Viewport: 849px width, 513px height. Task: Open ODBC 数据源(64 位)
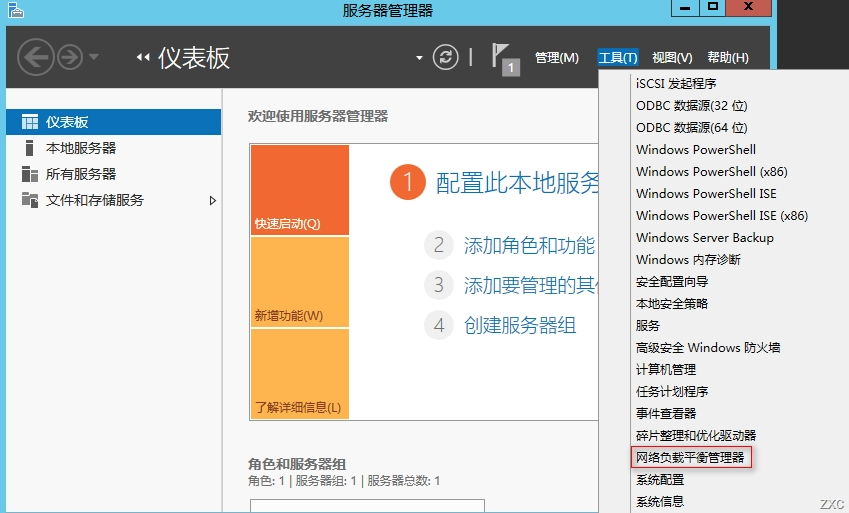(691, 127)
